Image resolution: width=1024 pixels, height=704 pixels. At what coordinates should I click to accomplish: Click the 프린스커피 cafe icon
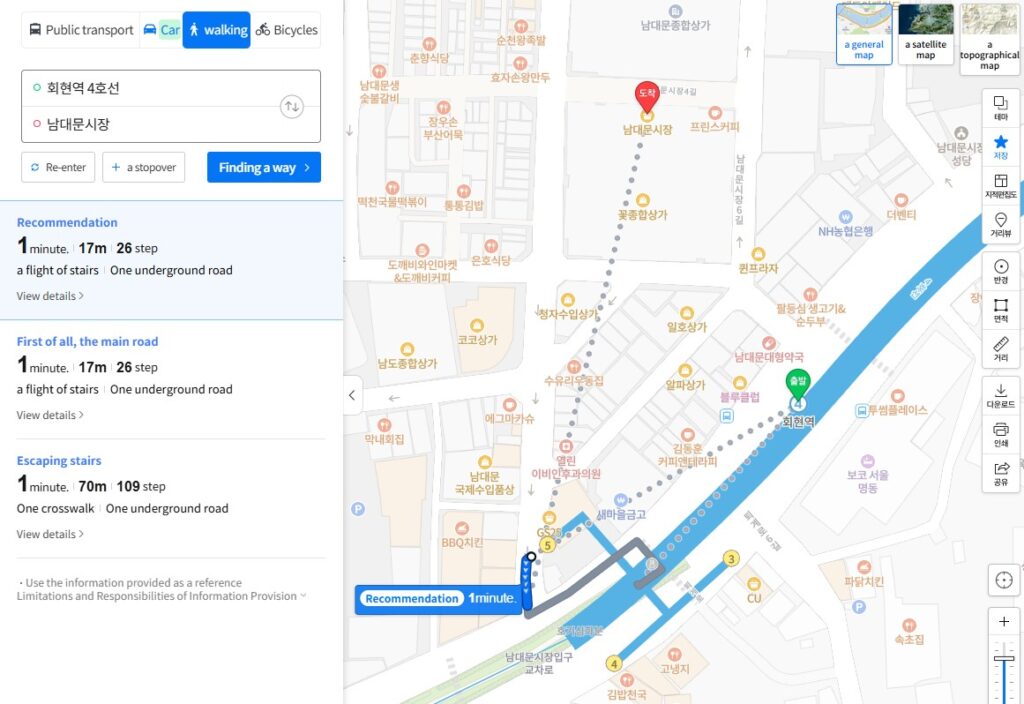(x=715, y=113)
